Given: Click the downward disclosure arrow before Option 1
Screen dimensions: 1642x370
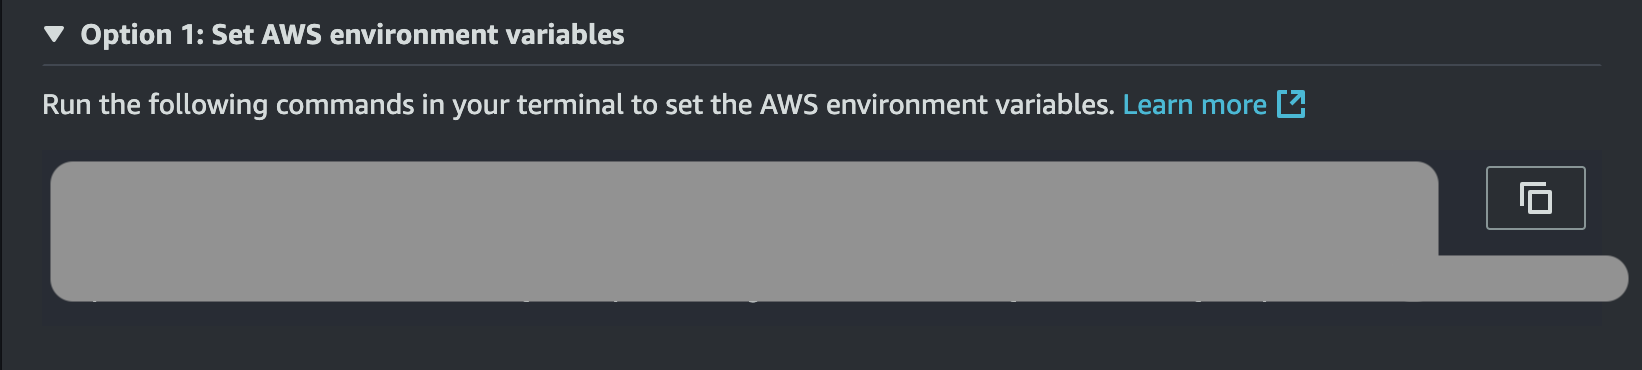Looking at the screenshot, I should [x=54, y=35].
